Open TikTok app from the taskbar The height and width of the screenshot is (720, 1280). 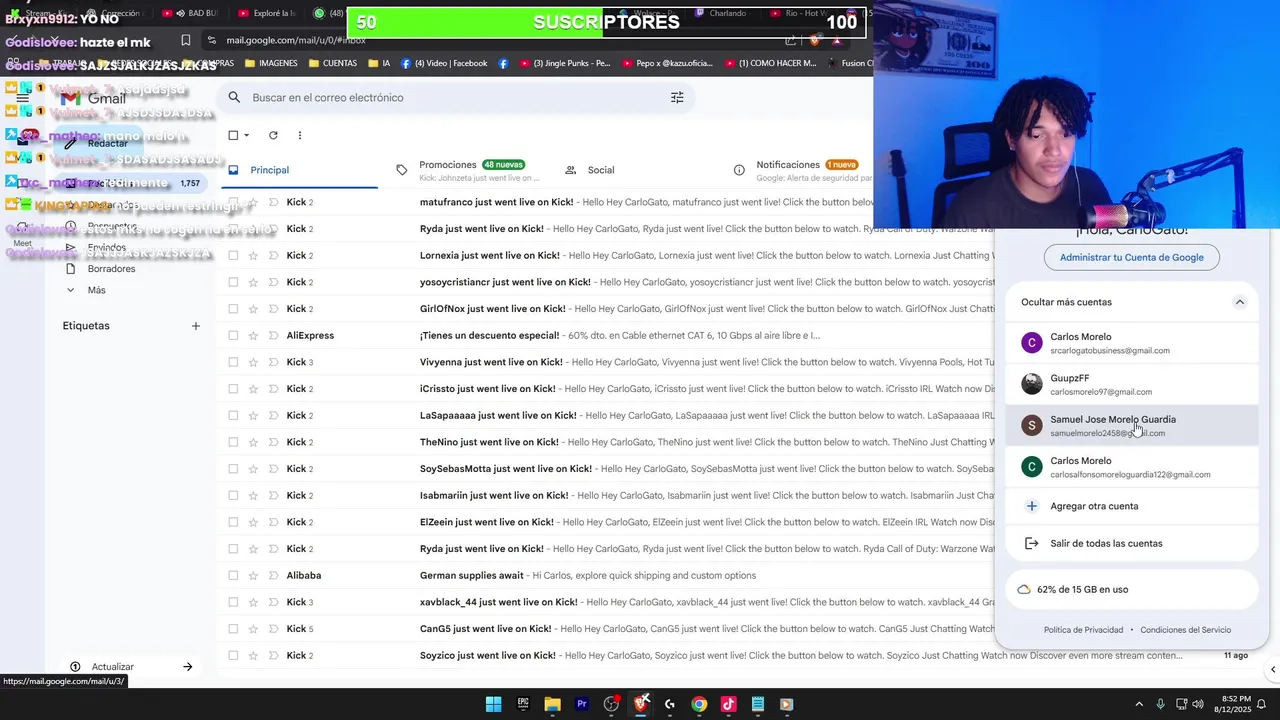728,704
